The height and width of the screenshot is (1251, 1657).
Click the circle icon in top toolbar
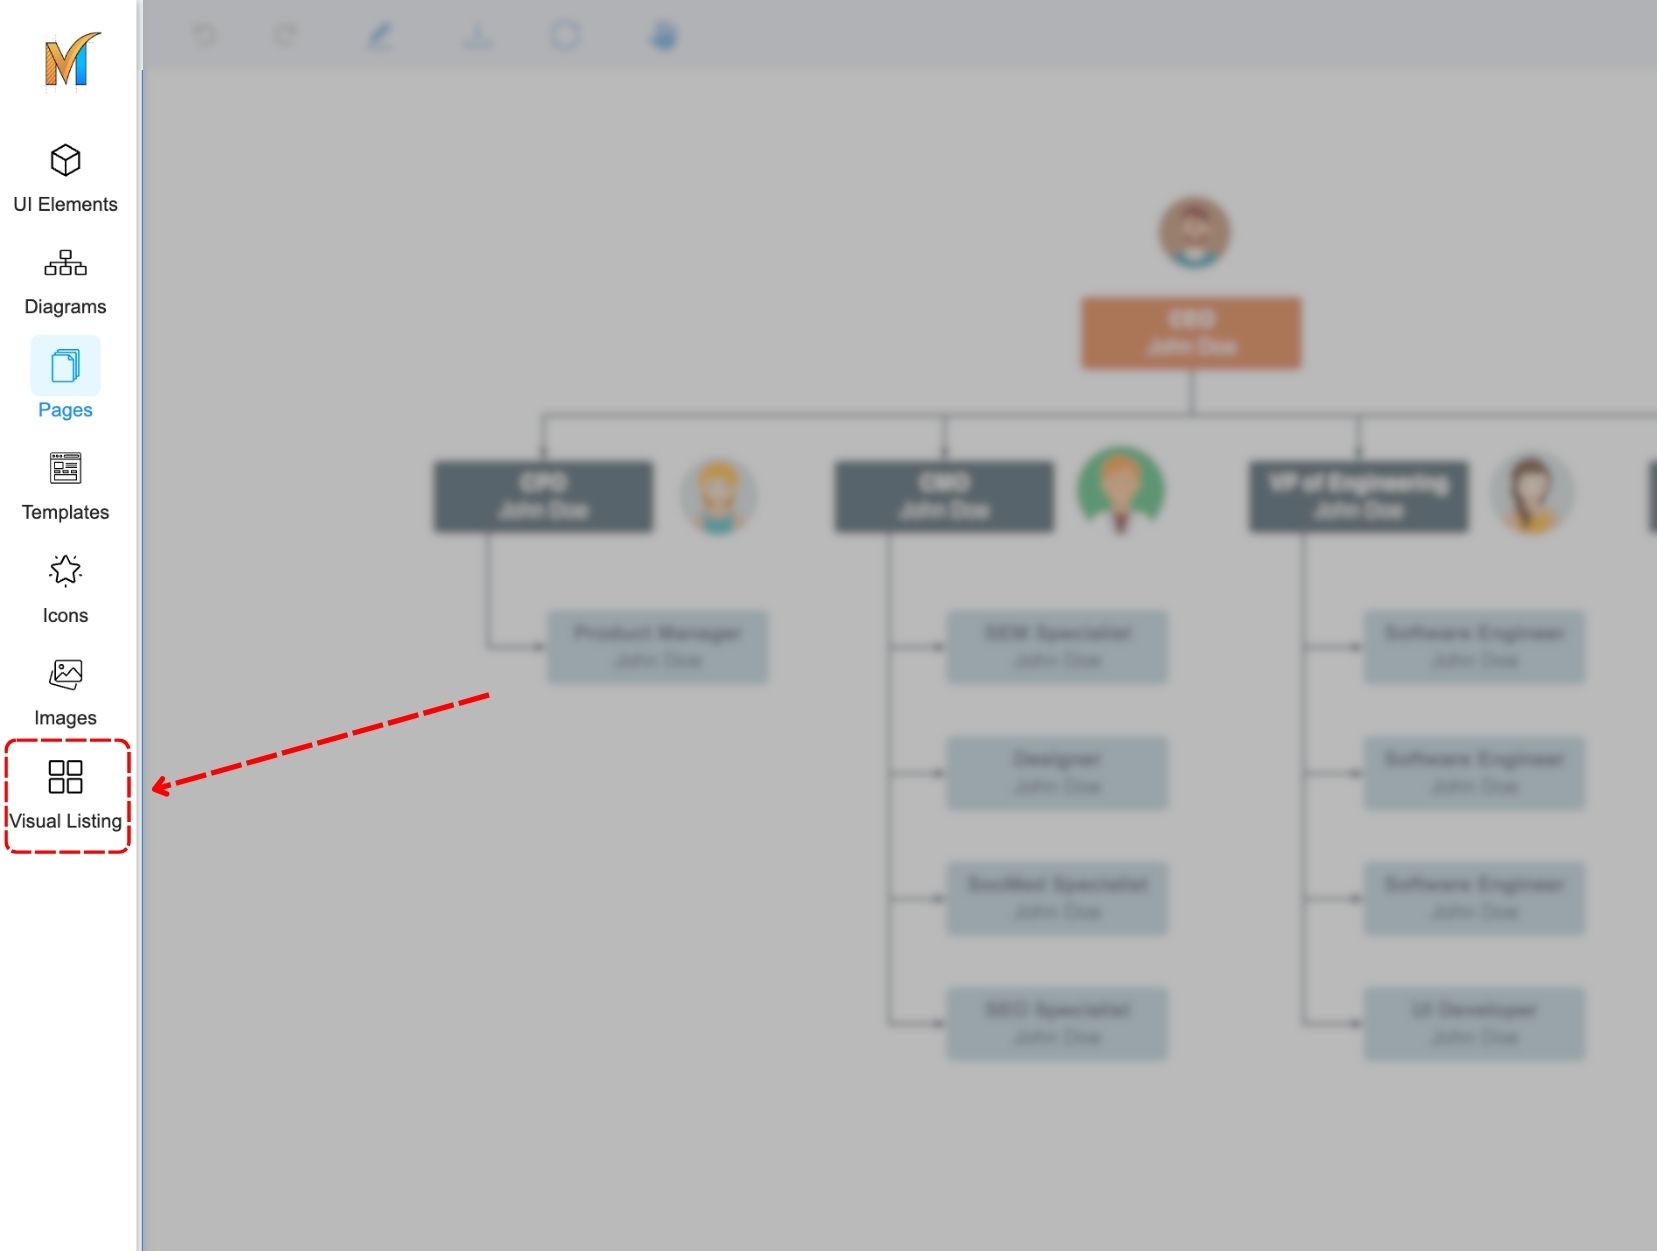[565, 36]
